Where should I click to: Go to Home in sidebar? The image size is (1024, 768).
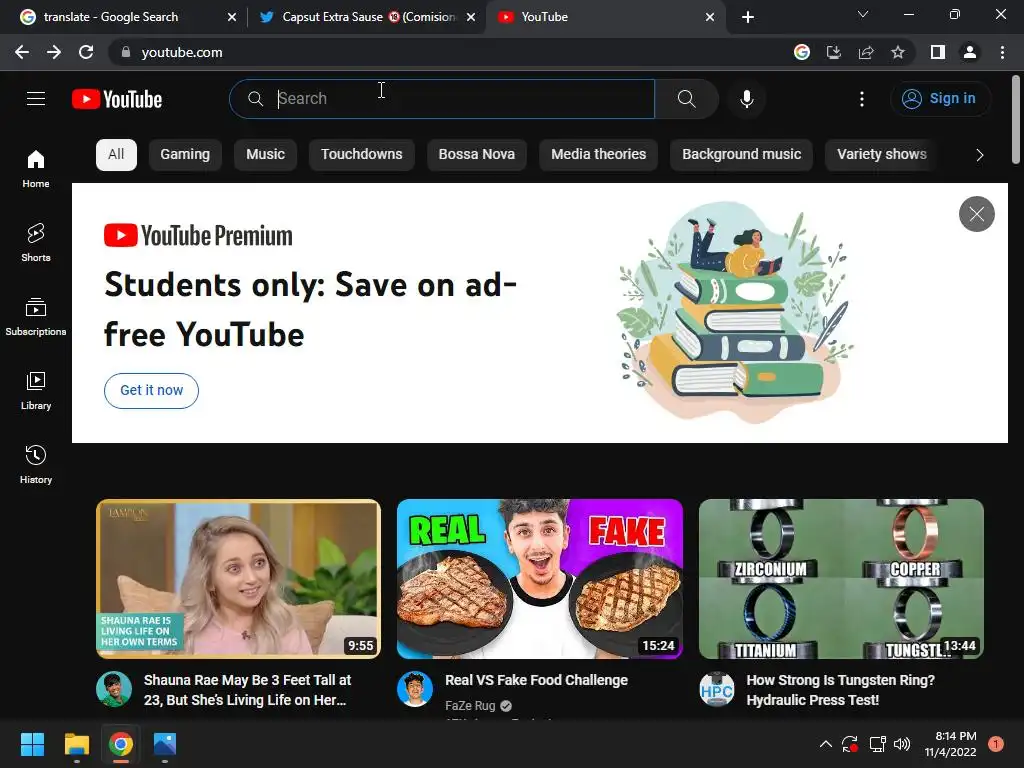(36, 168)
